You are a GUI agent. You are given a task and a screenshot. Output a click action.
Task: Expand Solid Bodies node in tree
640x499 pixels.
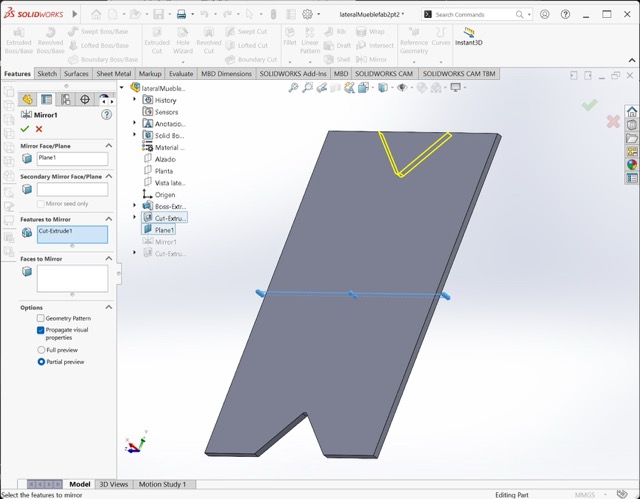134,135
